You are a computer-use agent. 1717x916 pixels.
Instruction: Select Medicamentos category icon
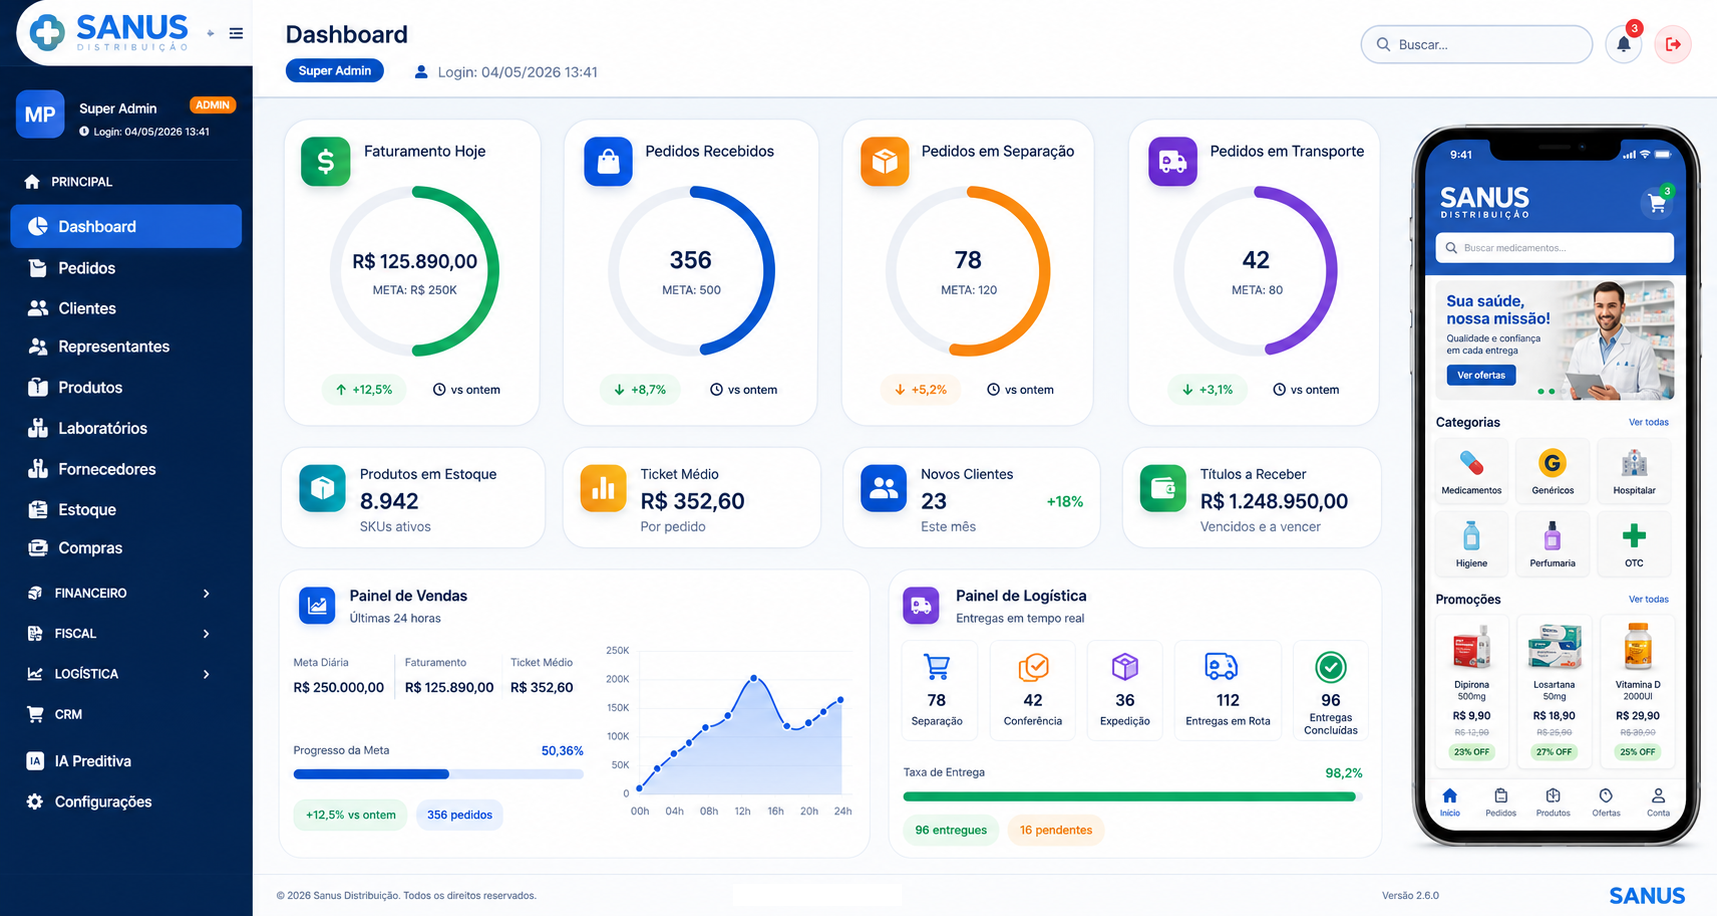click(x=1471, y=463)
